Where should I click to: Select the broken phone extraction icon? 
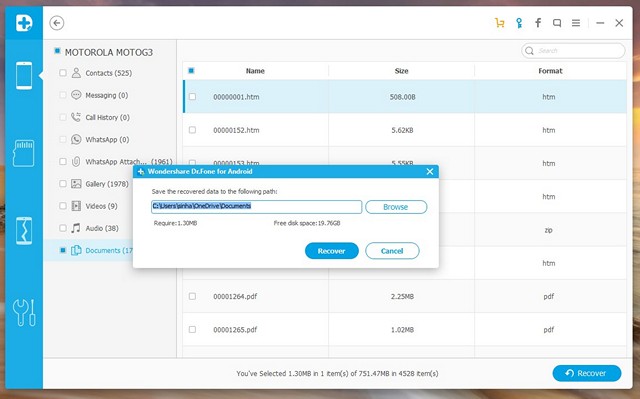(x=24, y=231)
